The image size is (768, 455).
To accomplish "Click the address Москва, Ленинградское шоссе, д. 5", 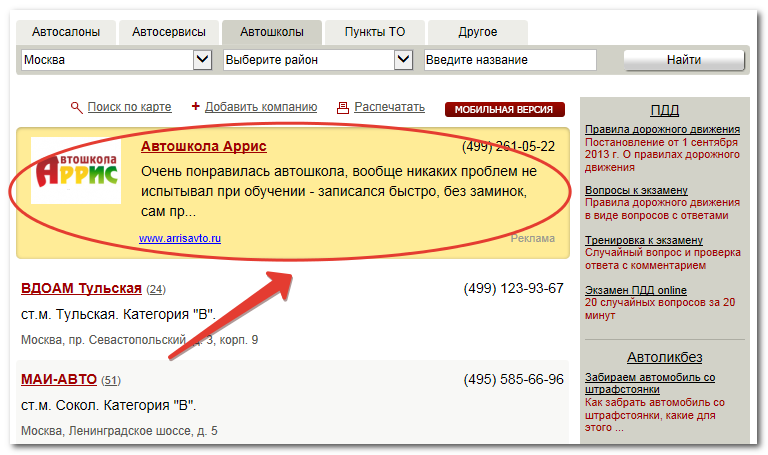I will click(x=119, y=431).
